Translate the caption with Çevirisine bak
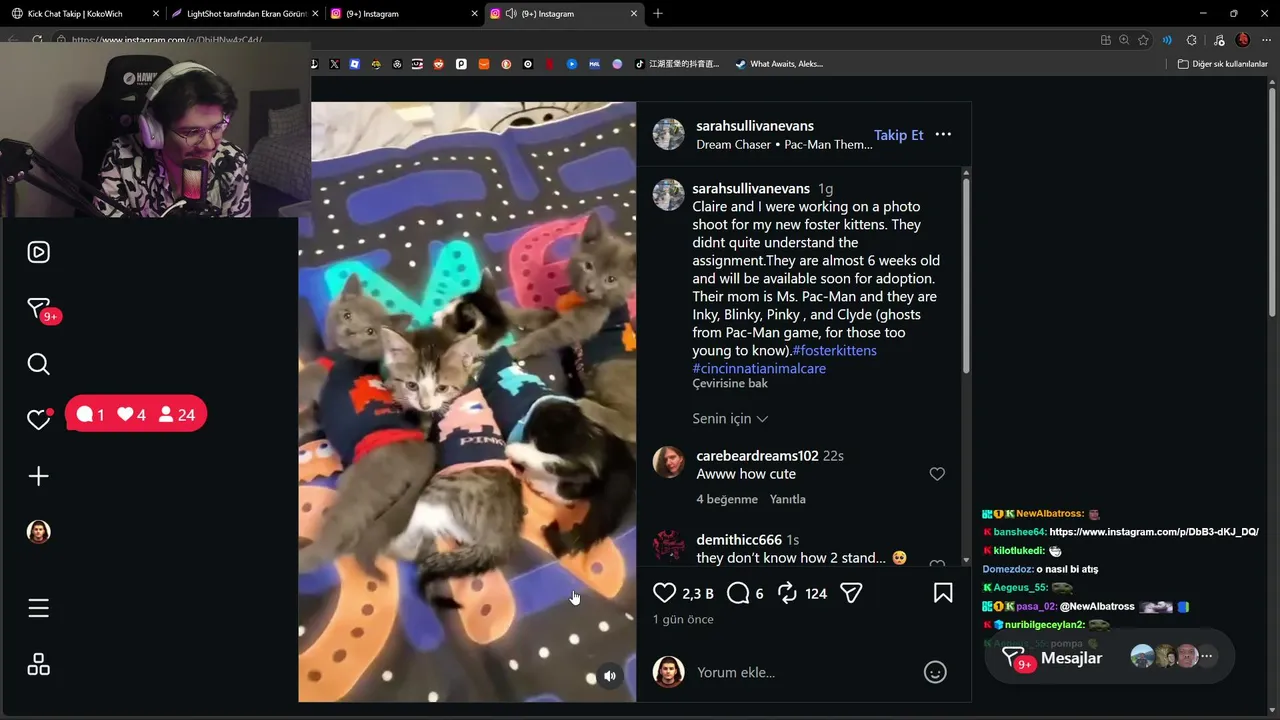The width and height of the screenshot is (1280, 720). coord(730,384)
